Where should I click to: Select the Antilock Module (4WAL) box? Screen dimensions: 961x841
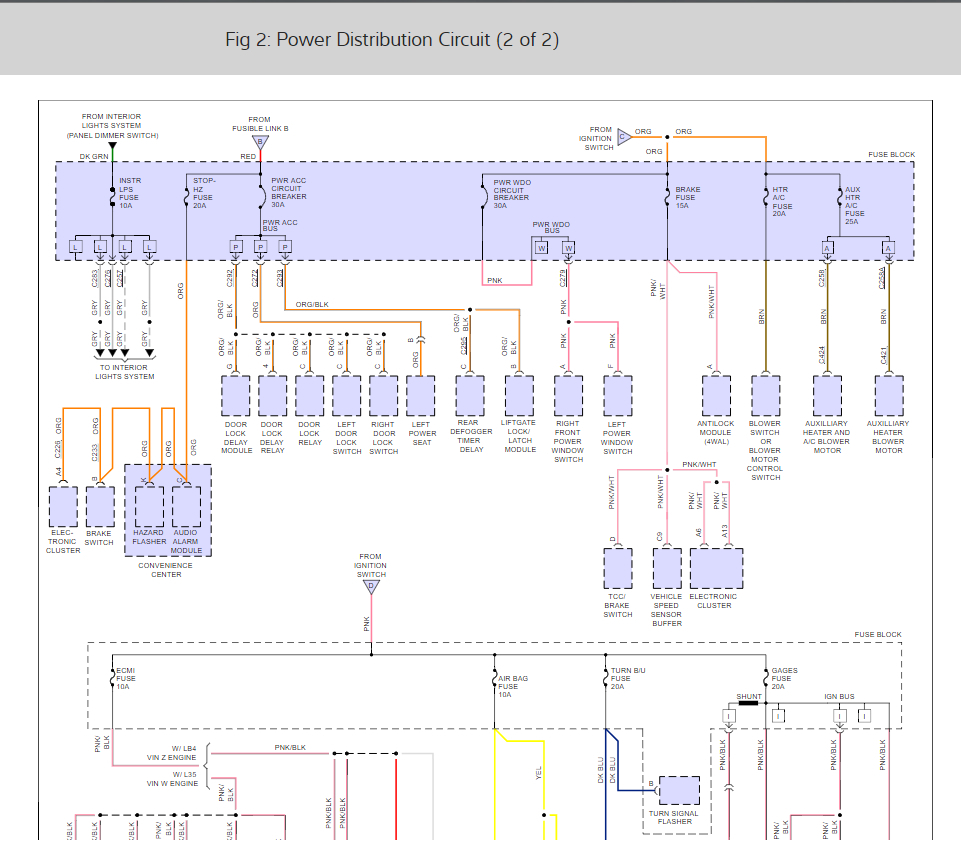click(715, 396)
